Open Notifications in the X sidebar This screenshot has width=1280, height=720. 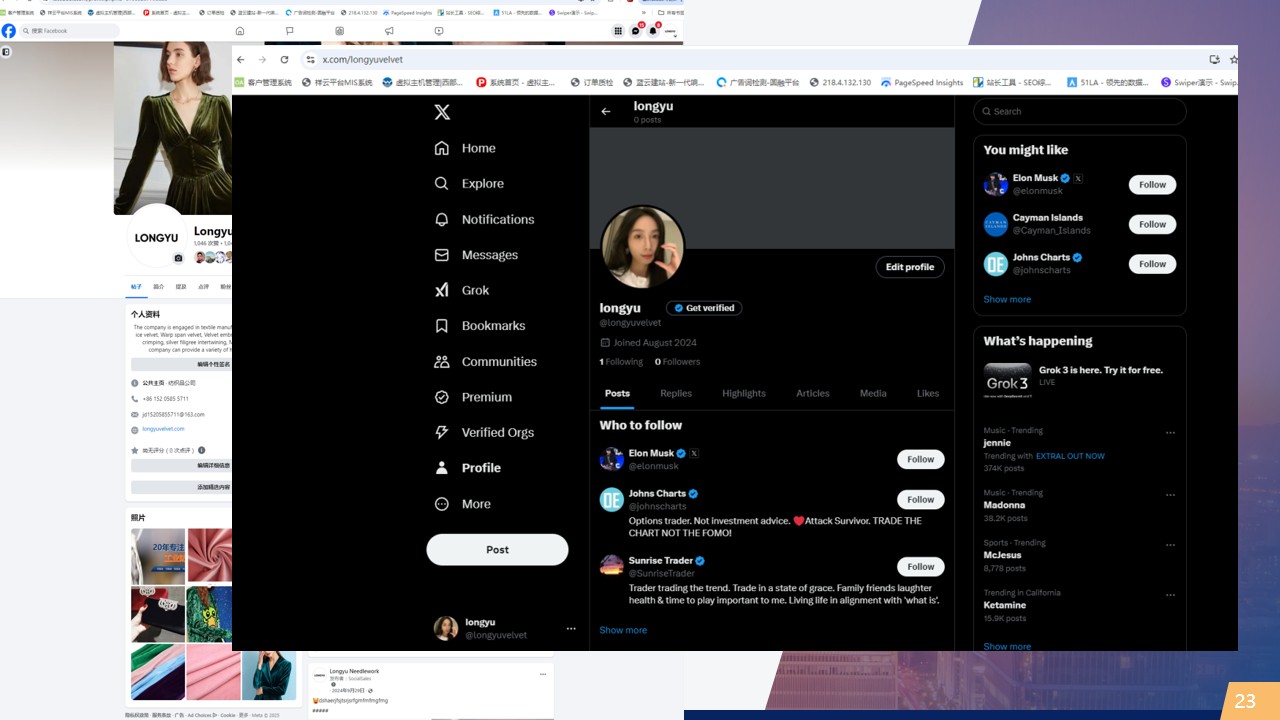484,219
